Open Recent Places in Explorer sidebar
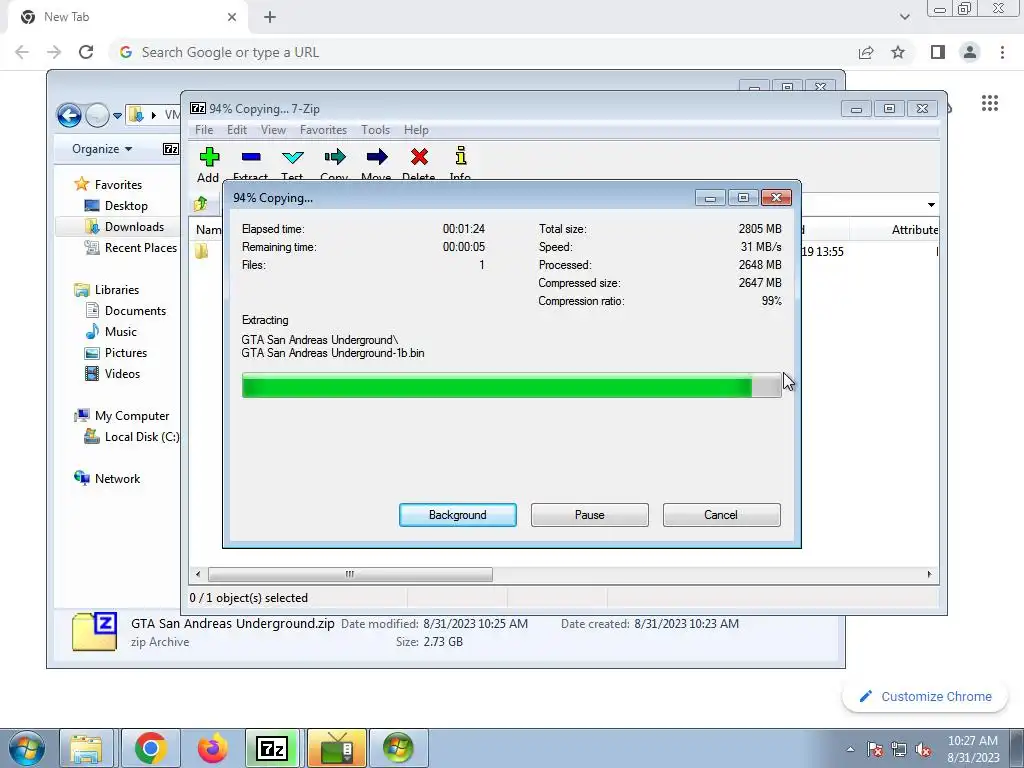The image size is (1024, 768). click(140, 248)
